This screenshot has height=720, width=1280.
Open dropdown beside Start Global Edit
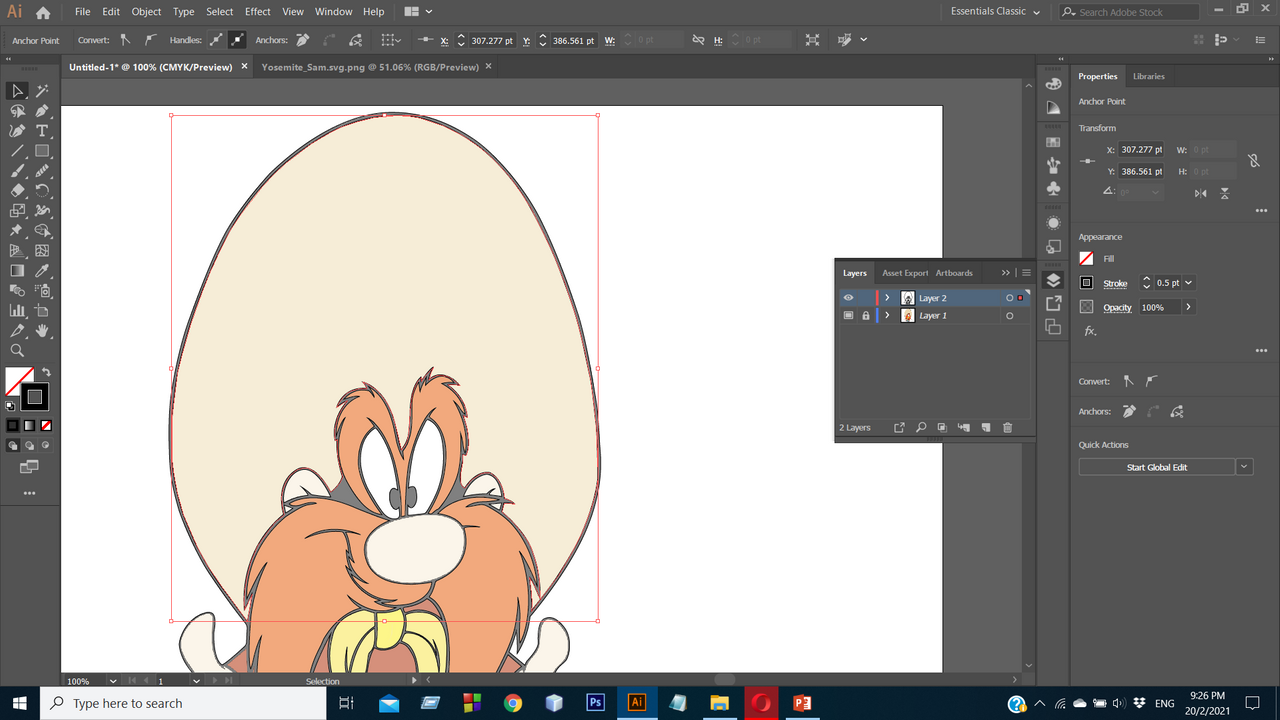click(x=1244, y=467)
